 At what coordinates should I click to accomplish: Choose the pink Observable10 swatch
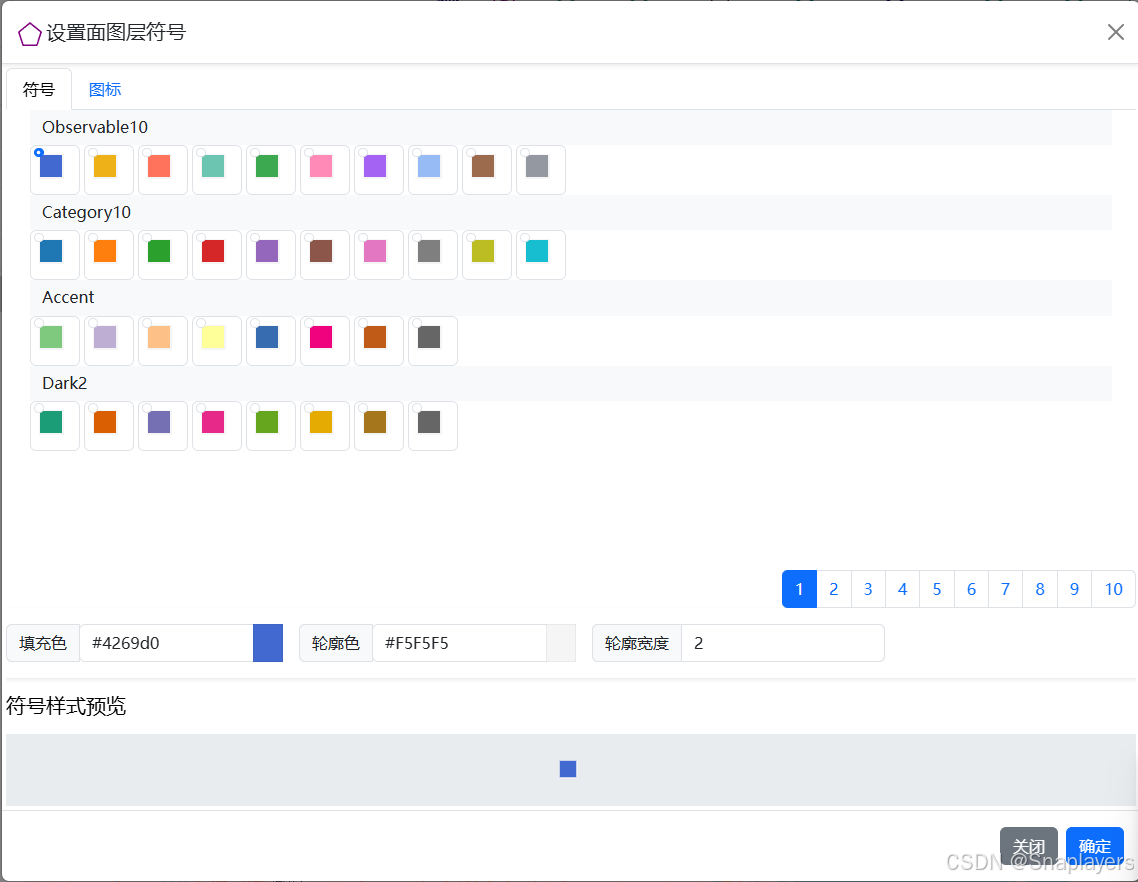[x=324, y=170]
